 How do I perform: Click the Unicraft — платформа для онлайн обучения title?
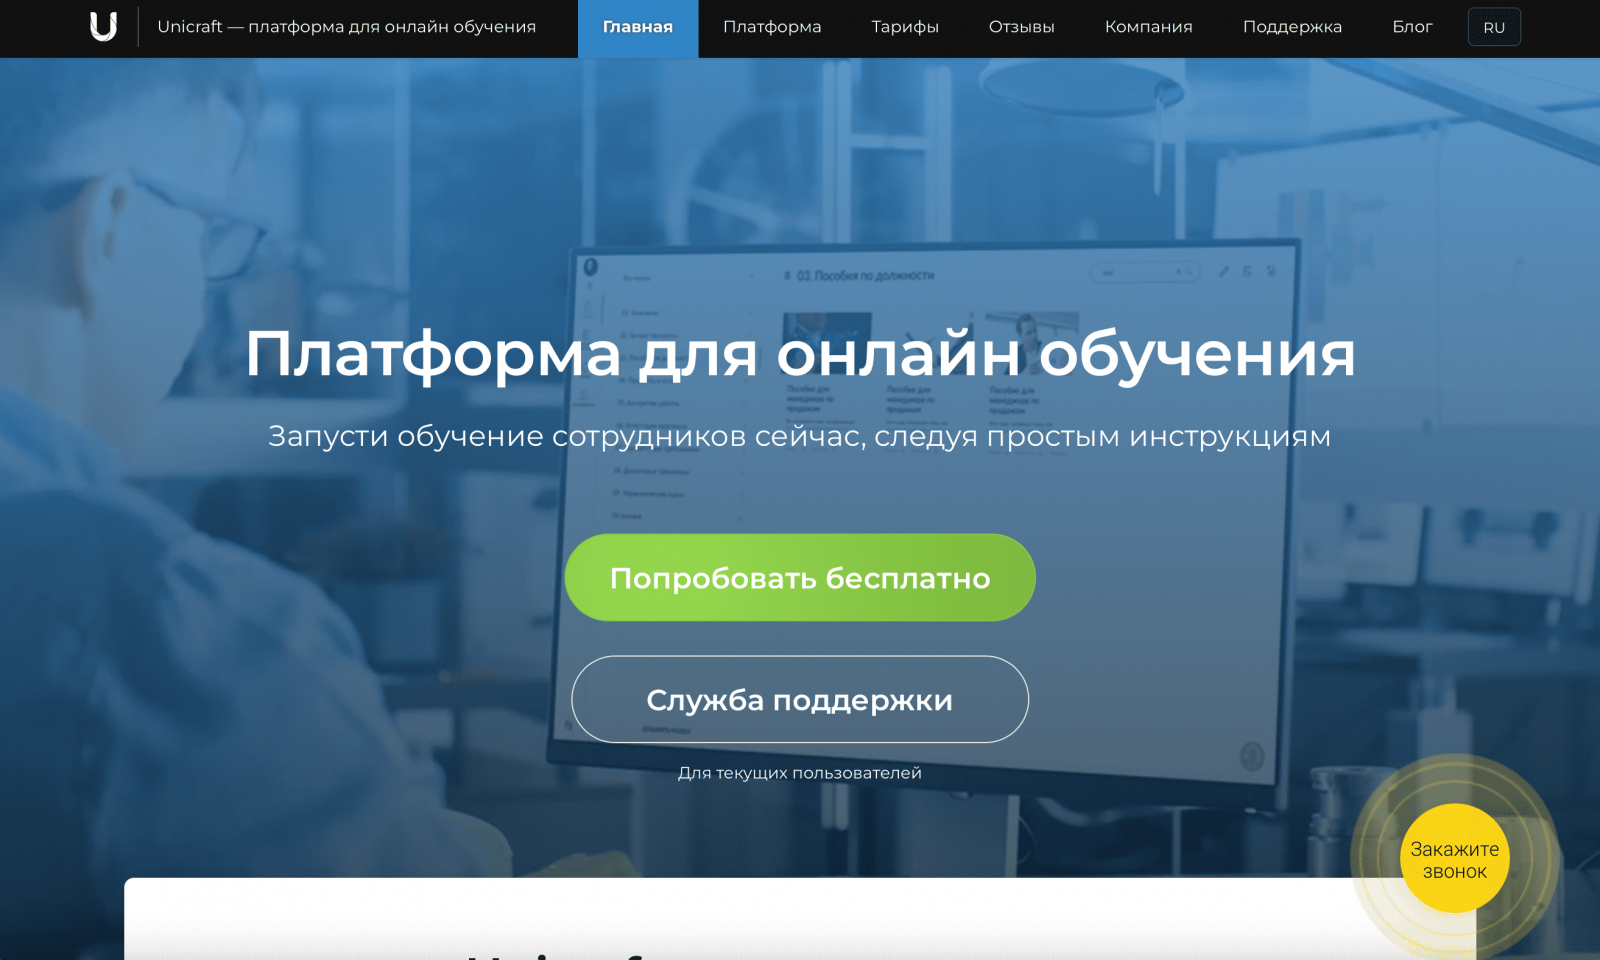click(347, 27)
